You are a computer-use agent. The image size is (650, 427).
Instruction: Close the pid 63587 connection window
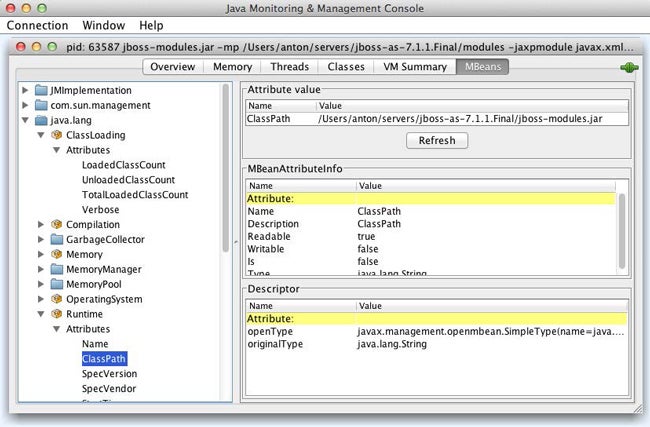pos(21,47)
